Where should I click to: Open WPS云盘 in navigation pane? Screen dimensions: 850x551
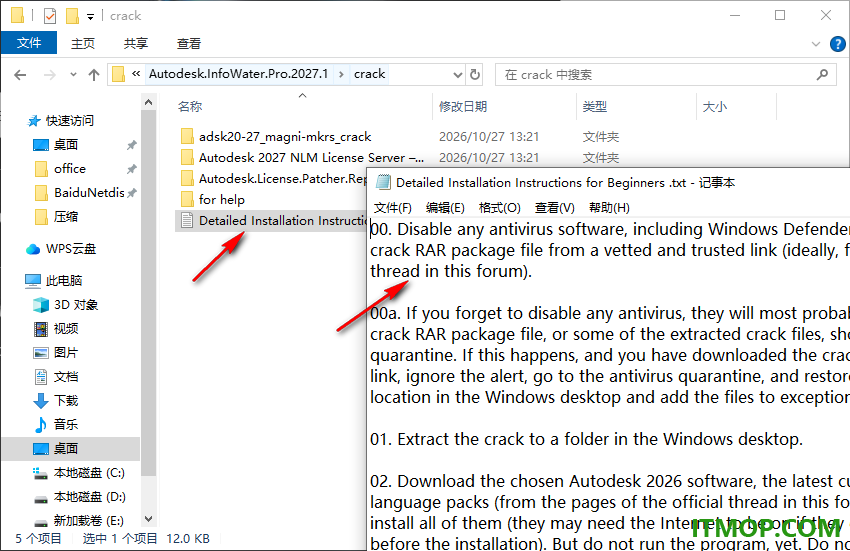click(x=71, y=249)
